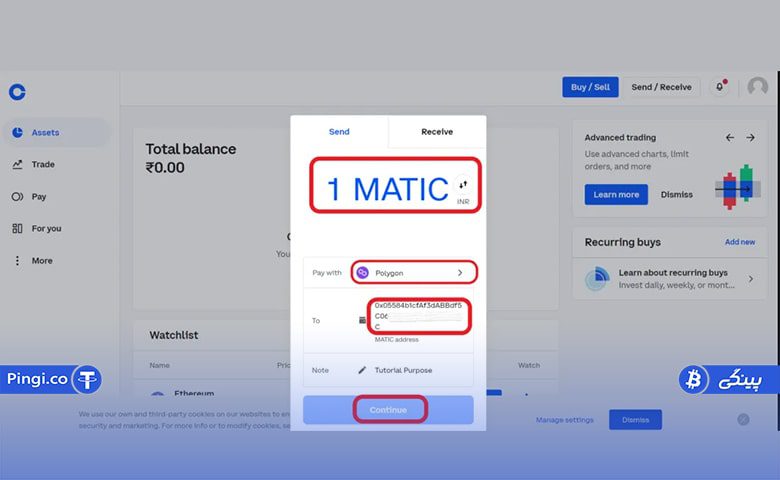The width and height of the screenshot is (780, 480).
Task: Click the Continue button
Action: 388,410
